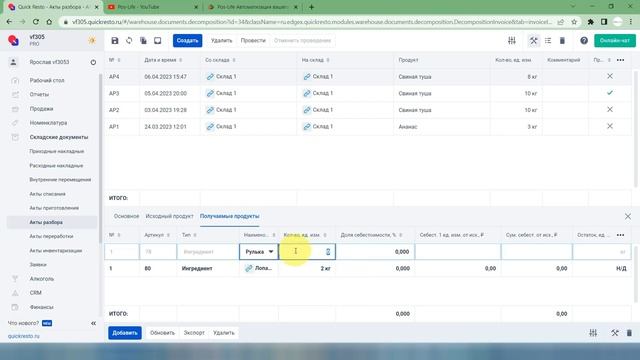Click the browser reload button
The width and height of the screenshot is (640, 360).
[36, 22]
